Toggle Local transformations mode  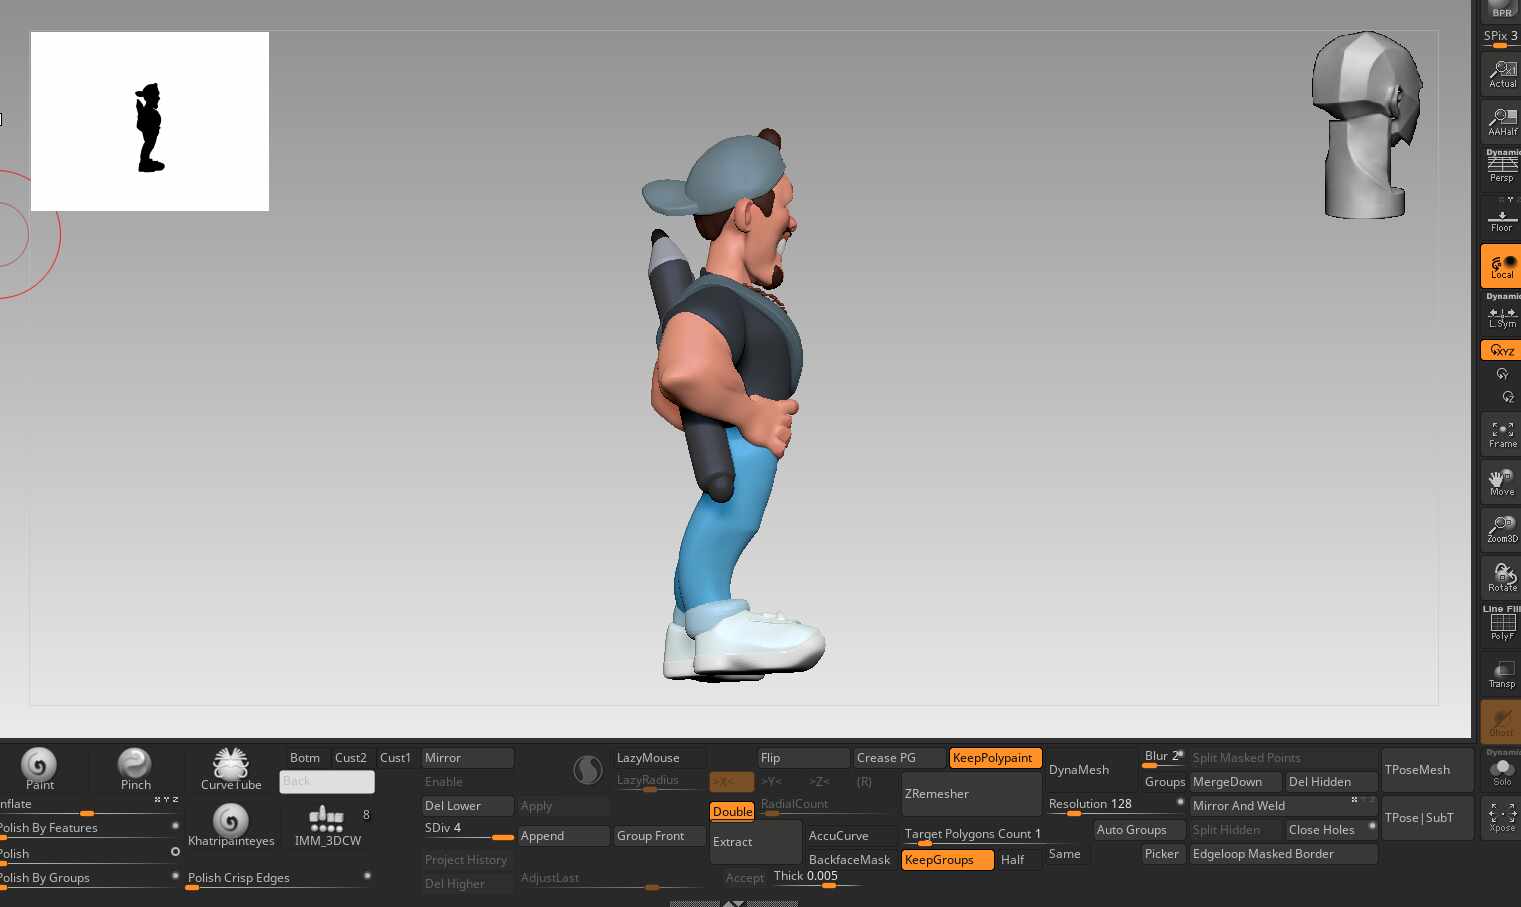pos(1501,266)
